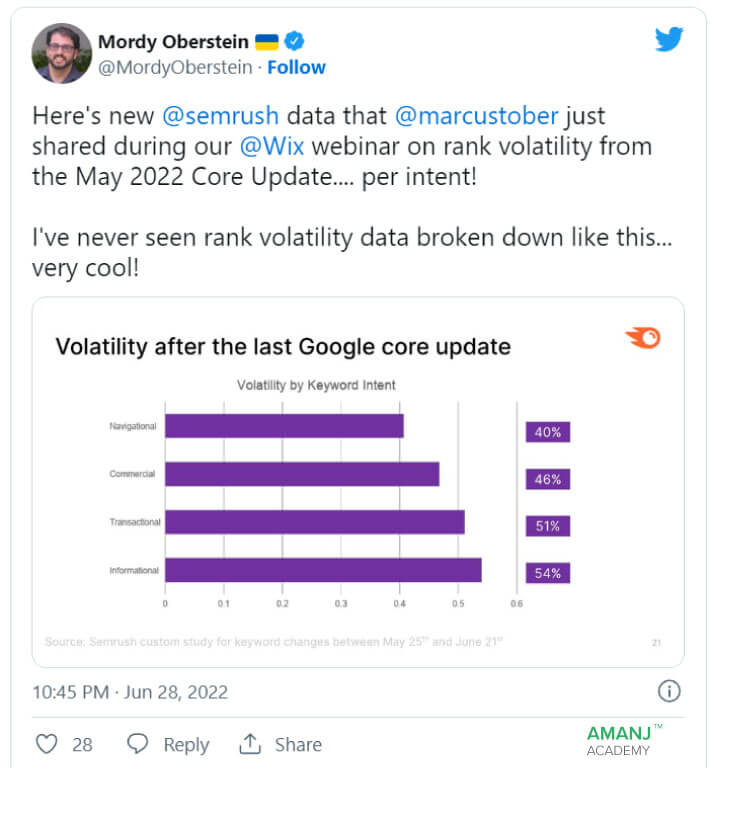Open the 10:45 PM Jun 28, 2022 timestamp
Screen dimensions: 735x818
tap(130, 692)
